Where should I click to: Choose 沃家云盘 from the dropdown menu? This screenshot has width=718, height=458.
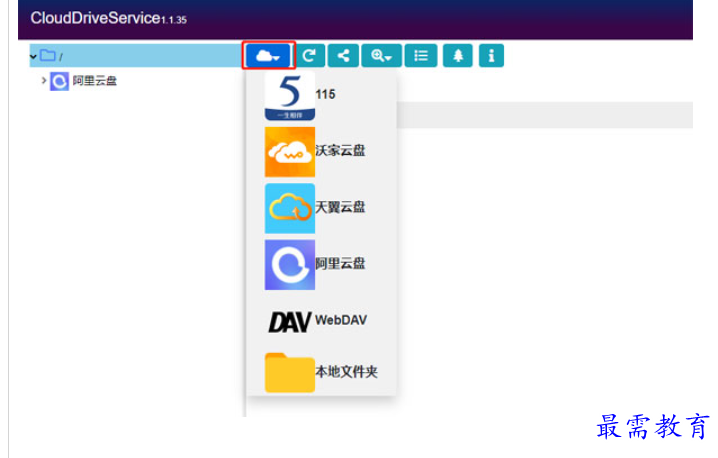click(x=340, y=150)
